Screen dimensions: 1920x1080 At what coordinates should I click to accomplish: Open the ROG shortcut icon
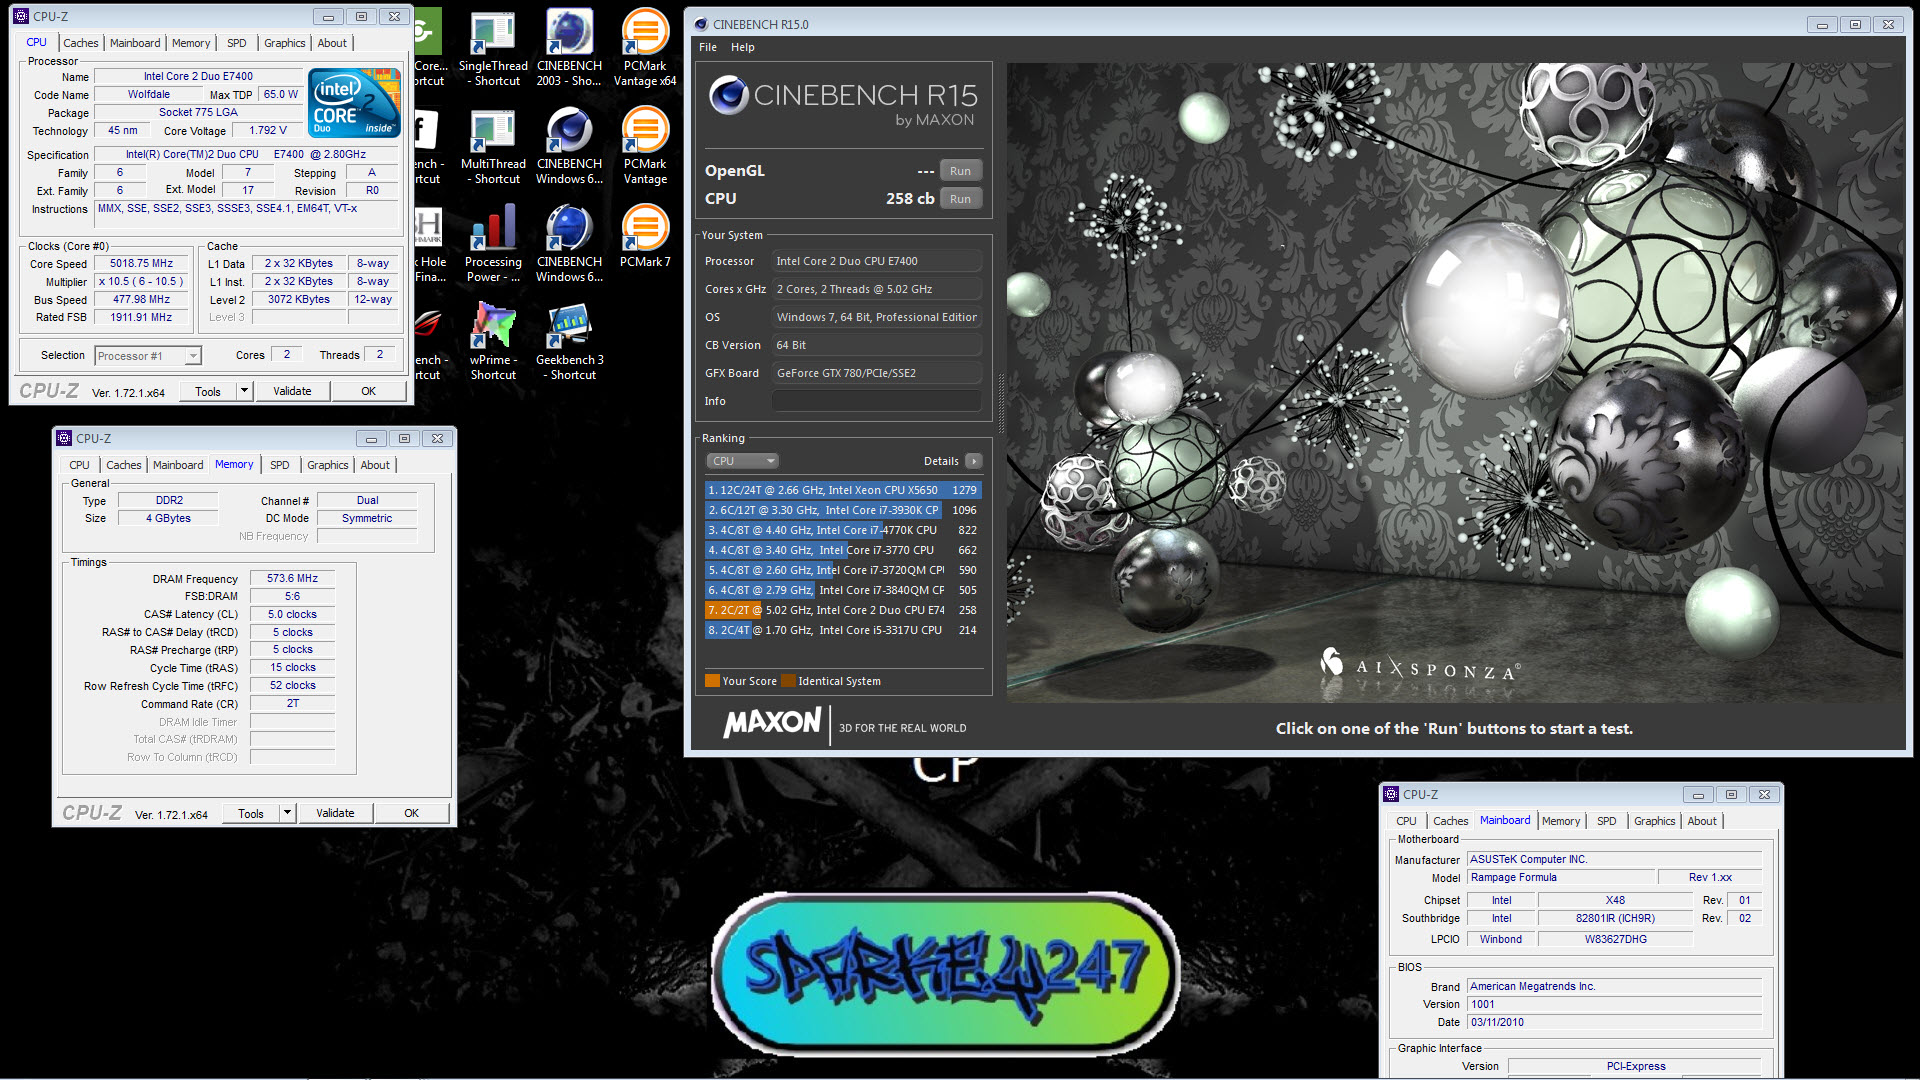point(428,343)
